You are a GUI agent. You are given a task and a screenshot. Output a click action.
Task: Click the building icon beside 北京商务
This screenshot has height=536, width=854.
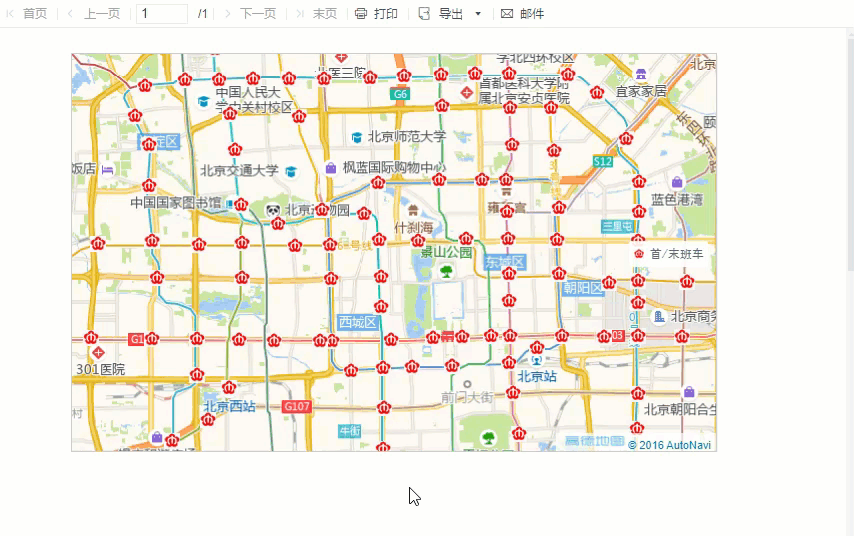tap(659, 316)
